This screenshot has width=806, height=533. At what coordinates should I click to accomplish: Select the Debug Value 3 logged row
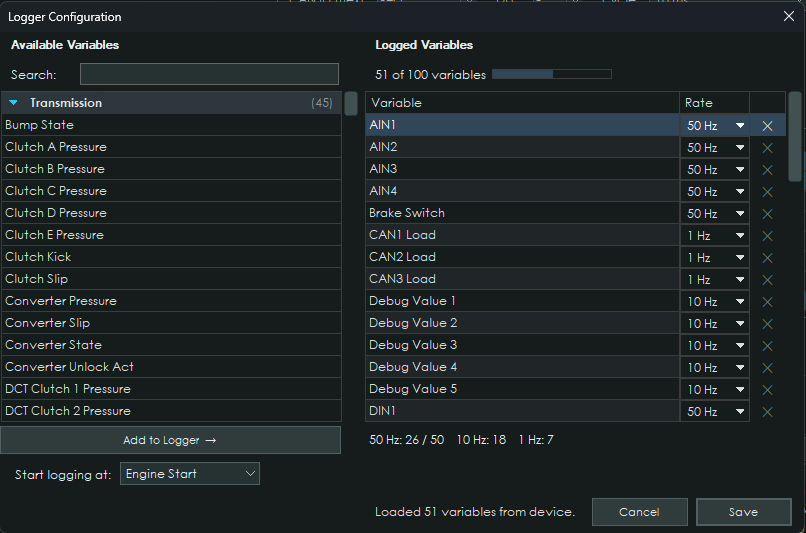(522, 345)
